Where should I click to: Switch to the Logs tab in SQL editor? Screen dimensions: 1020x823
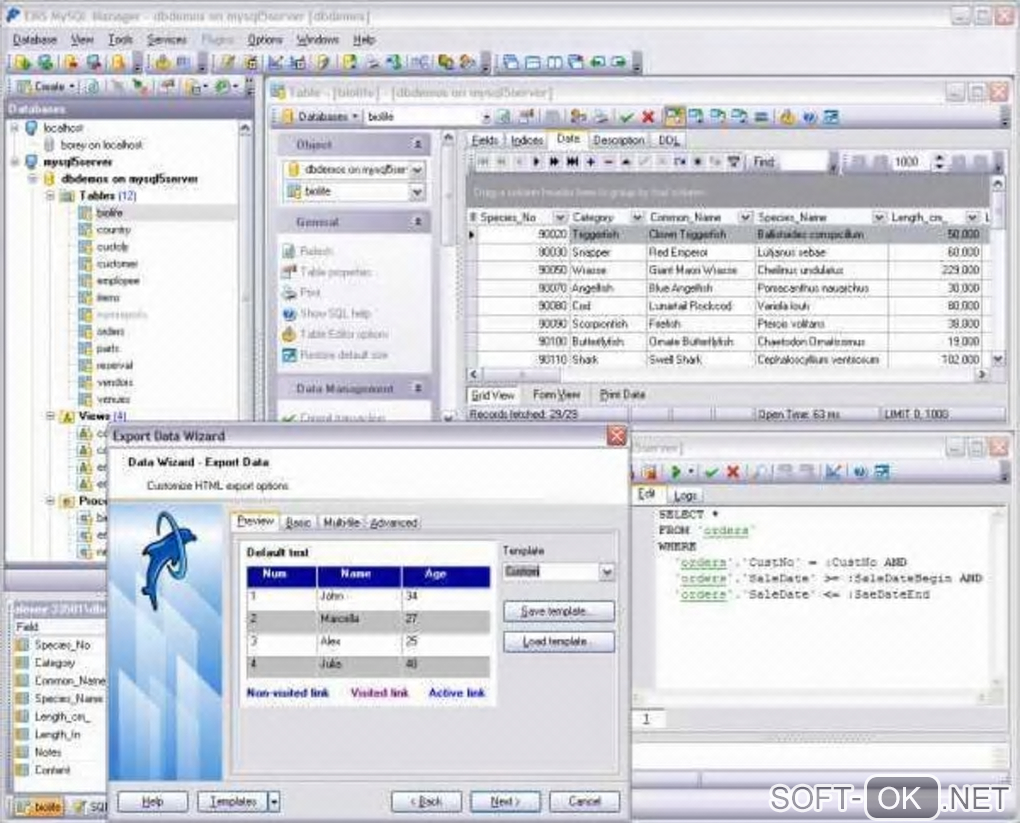pyautogui.click(x=685, y=495)
